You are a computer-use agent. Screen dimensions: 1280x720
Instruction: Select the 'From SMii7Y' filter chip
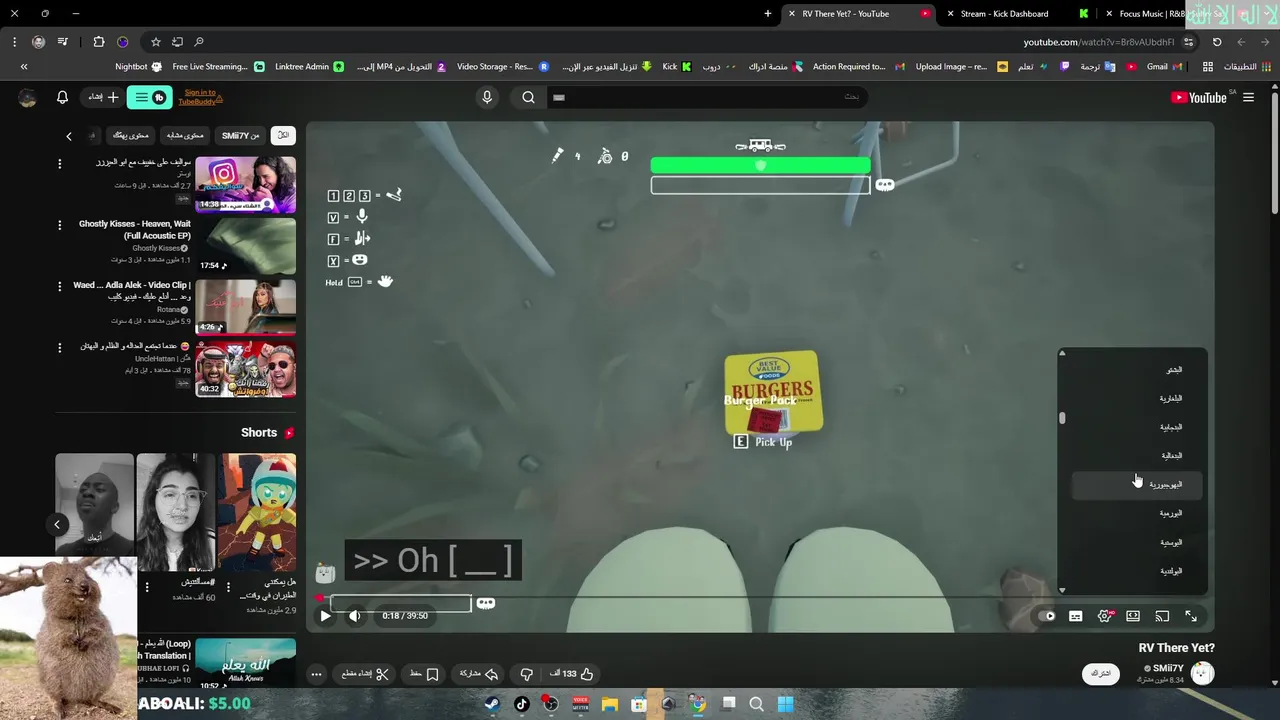coord(240,135)
